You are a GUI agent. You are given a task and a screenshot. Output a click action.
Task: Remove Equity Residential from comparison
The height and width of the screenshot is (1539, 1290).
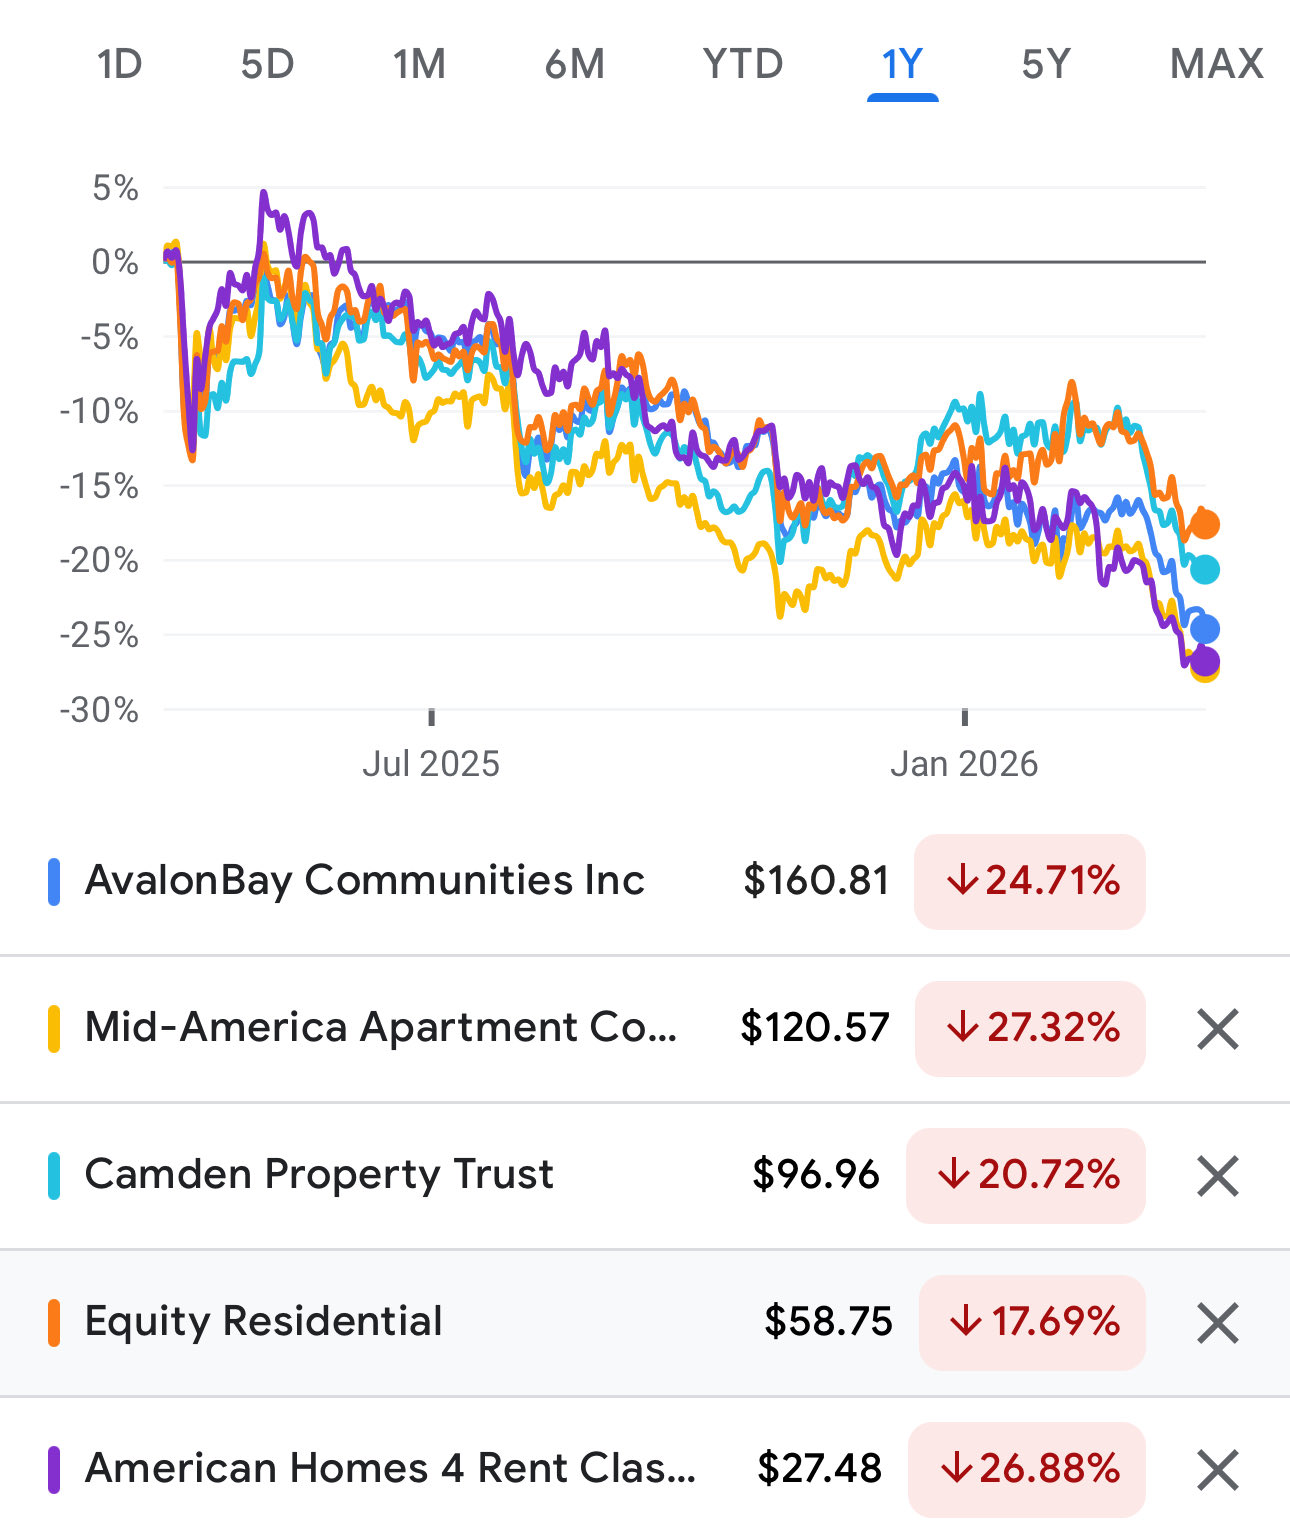point(1217,1323)
